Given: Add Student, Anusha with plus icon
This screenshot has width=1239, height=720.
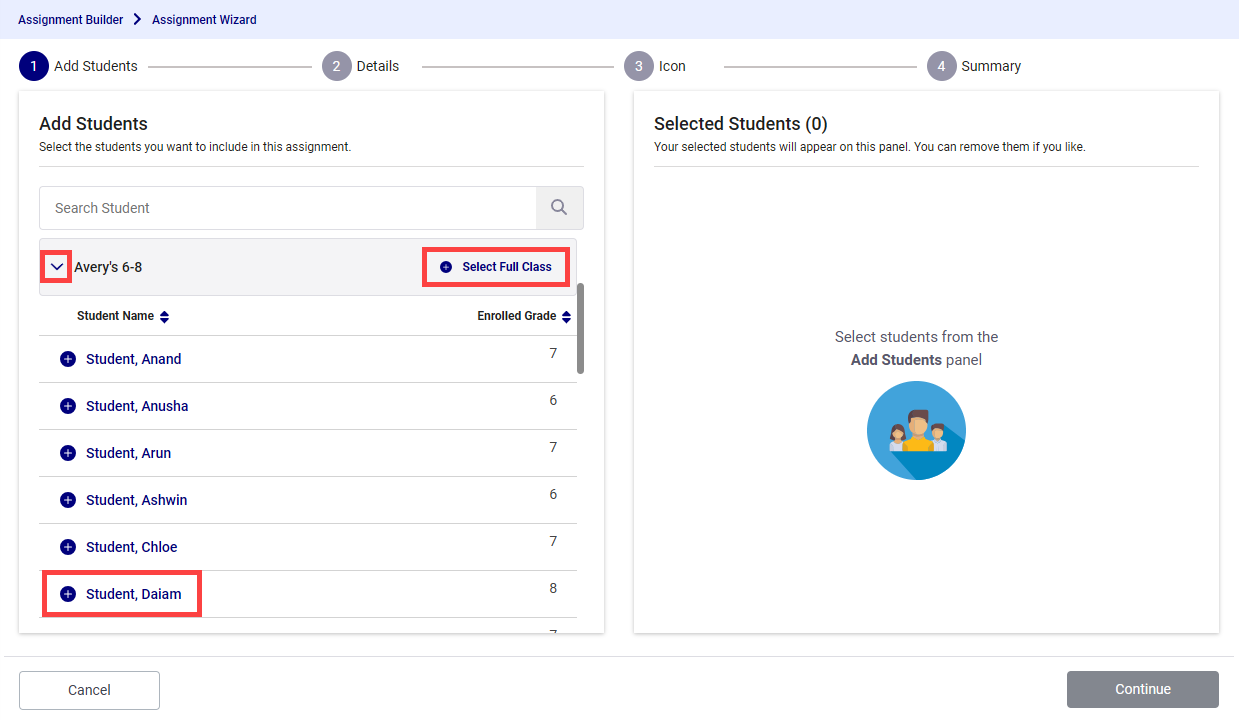Looking at the screenshot, I should 68,406.
